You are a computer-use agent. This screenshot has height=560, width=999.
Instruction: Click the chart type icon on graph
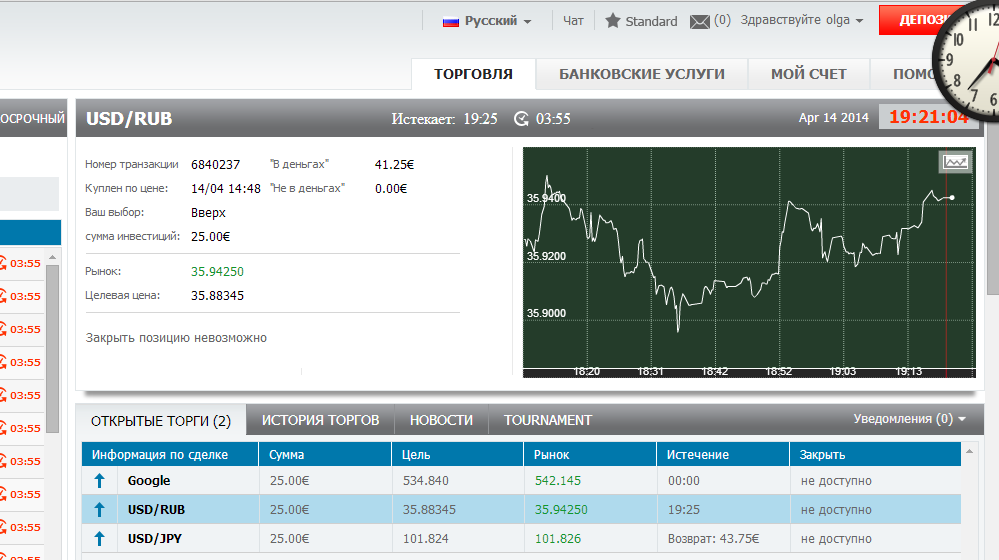[955, 162]
